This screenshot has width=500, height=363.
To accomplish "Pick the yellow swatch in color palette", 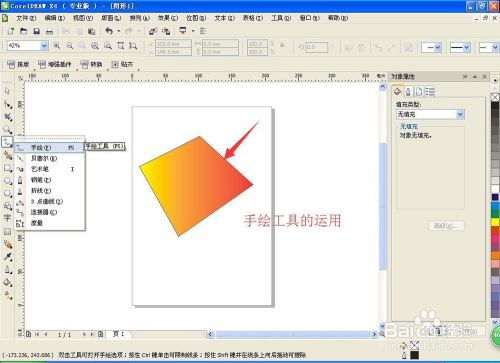I will (x=495, y=222).
